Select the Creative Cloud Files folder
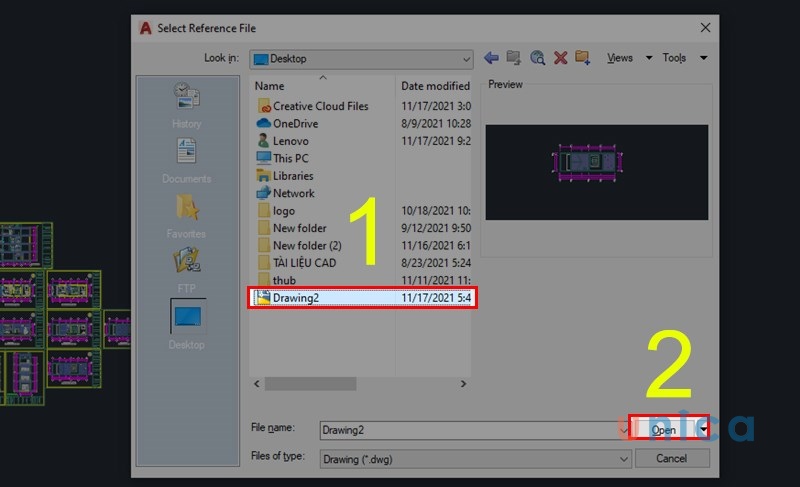 point(320,106)
